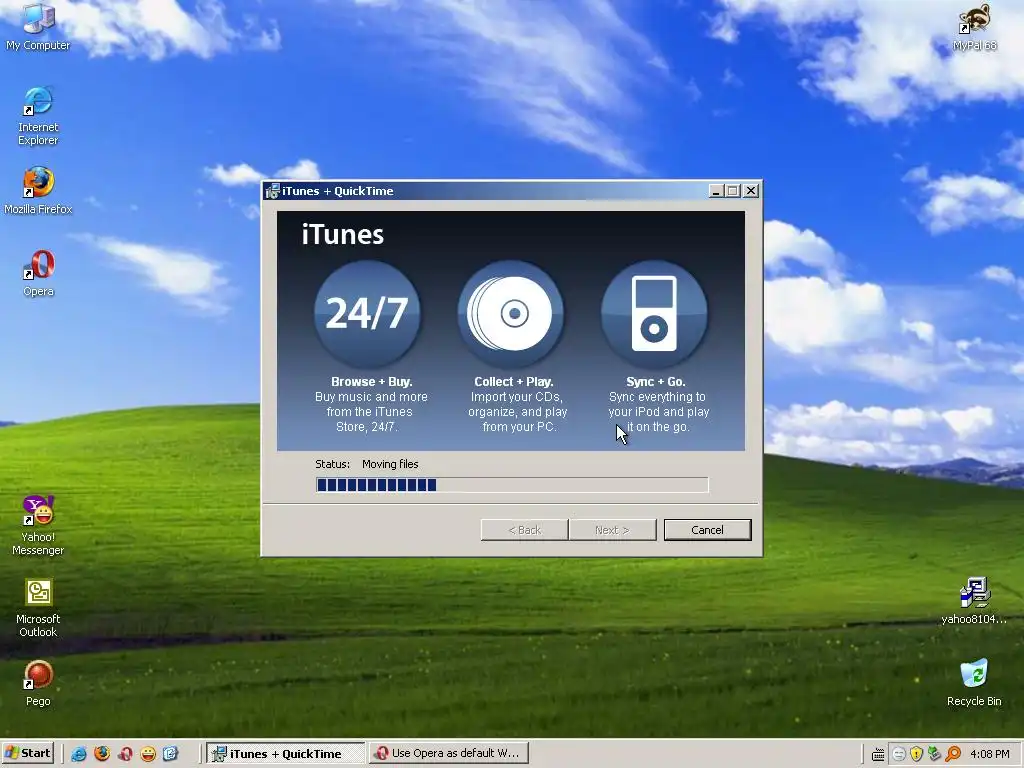This screenshot has width=1024, height=768.
Task: Click the installation progress bar
Action: [x=512, y=485]
